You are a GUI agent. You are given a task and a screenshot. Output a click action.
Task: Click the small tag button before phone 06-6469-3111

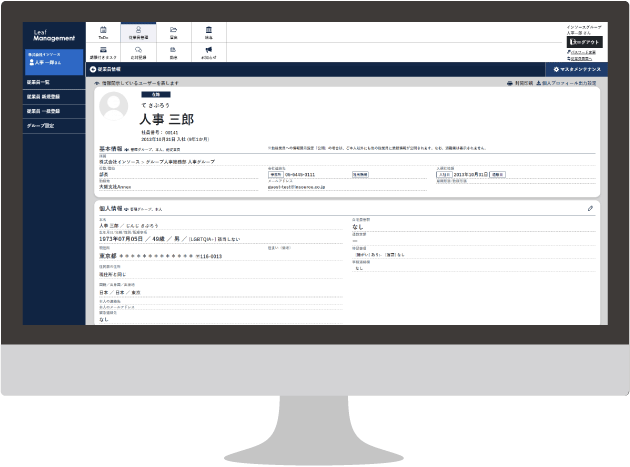(276, 174)
